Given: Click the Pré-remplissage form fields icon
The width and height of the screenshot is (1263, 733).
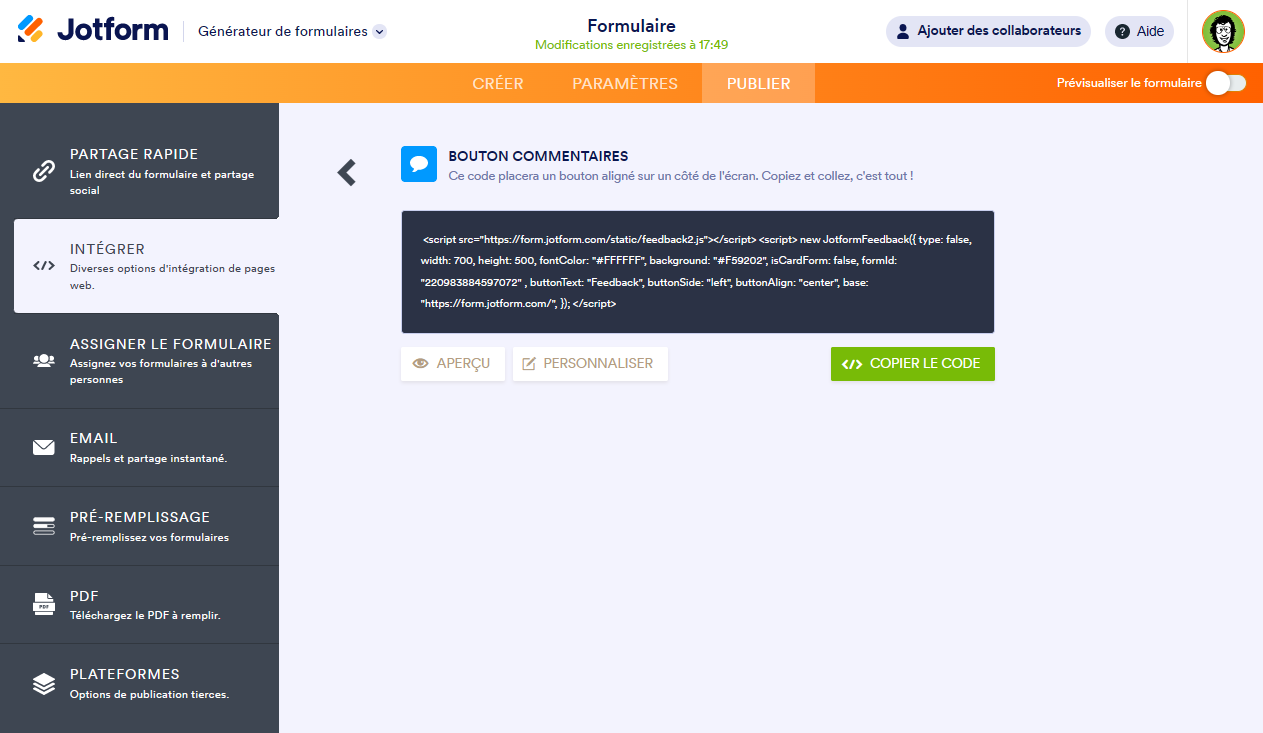Looking at the screenshot, I should tap(44, 526).
